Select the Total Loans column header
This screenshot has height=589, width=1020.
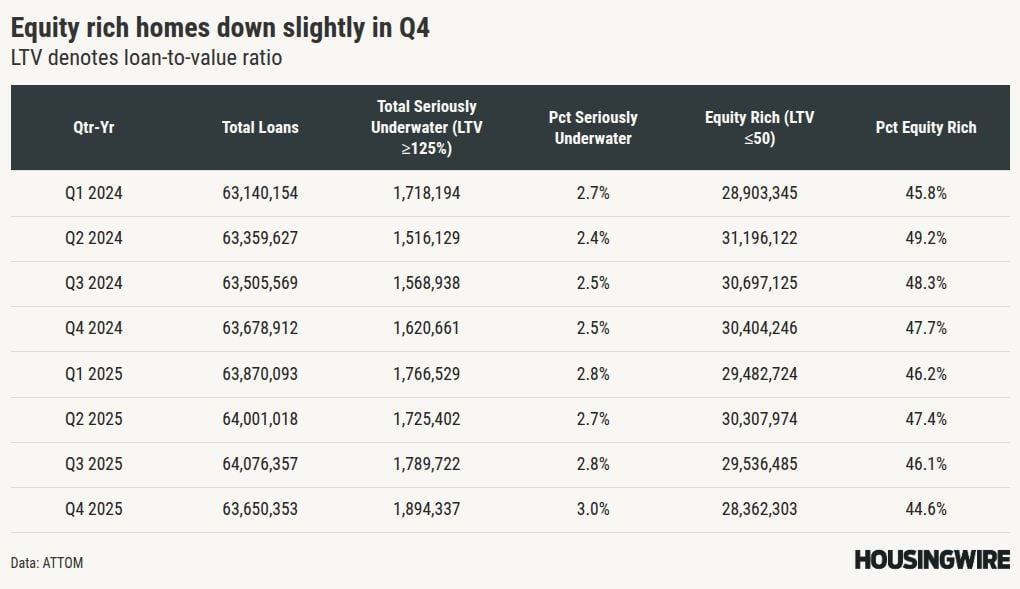[260, 127]
